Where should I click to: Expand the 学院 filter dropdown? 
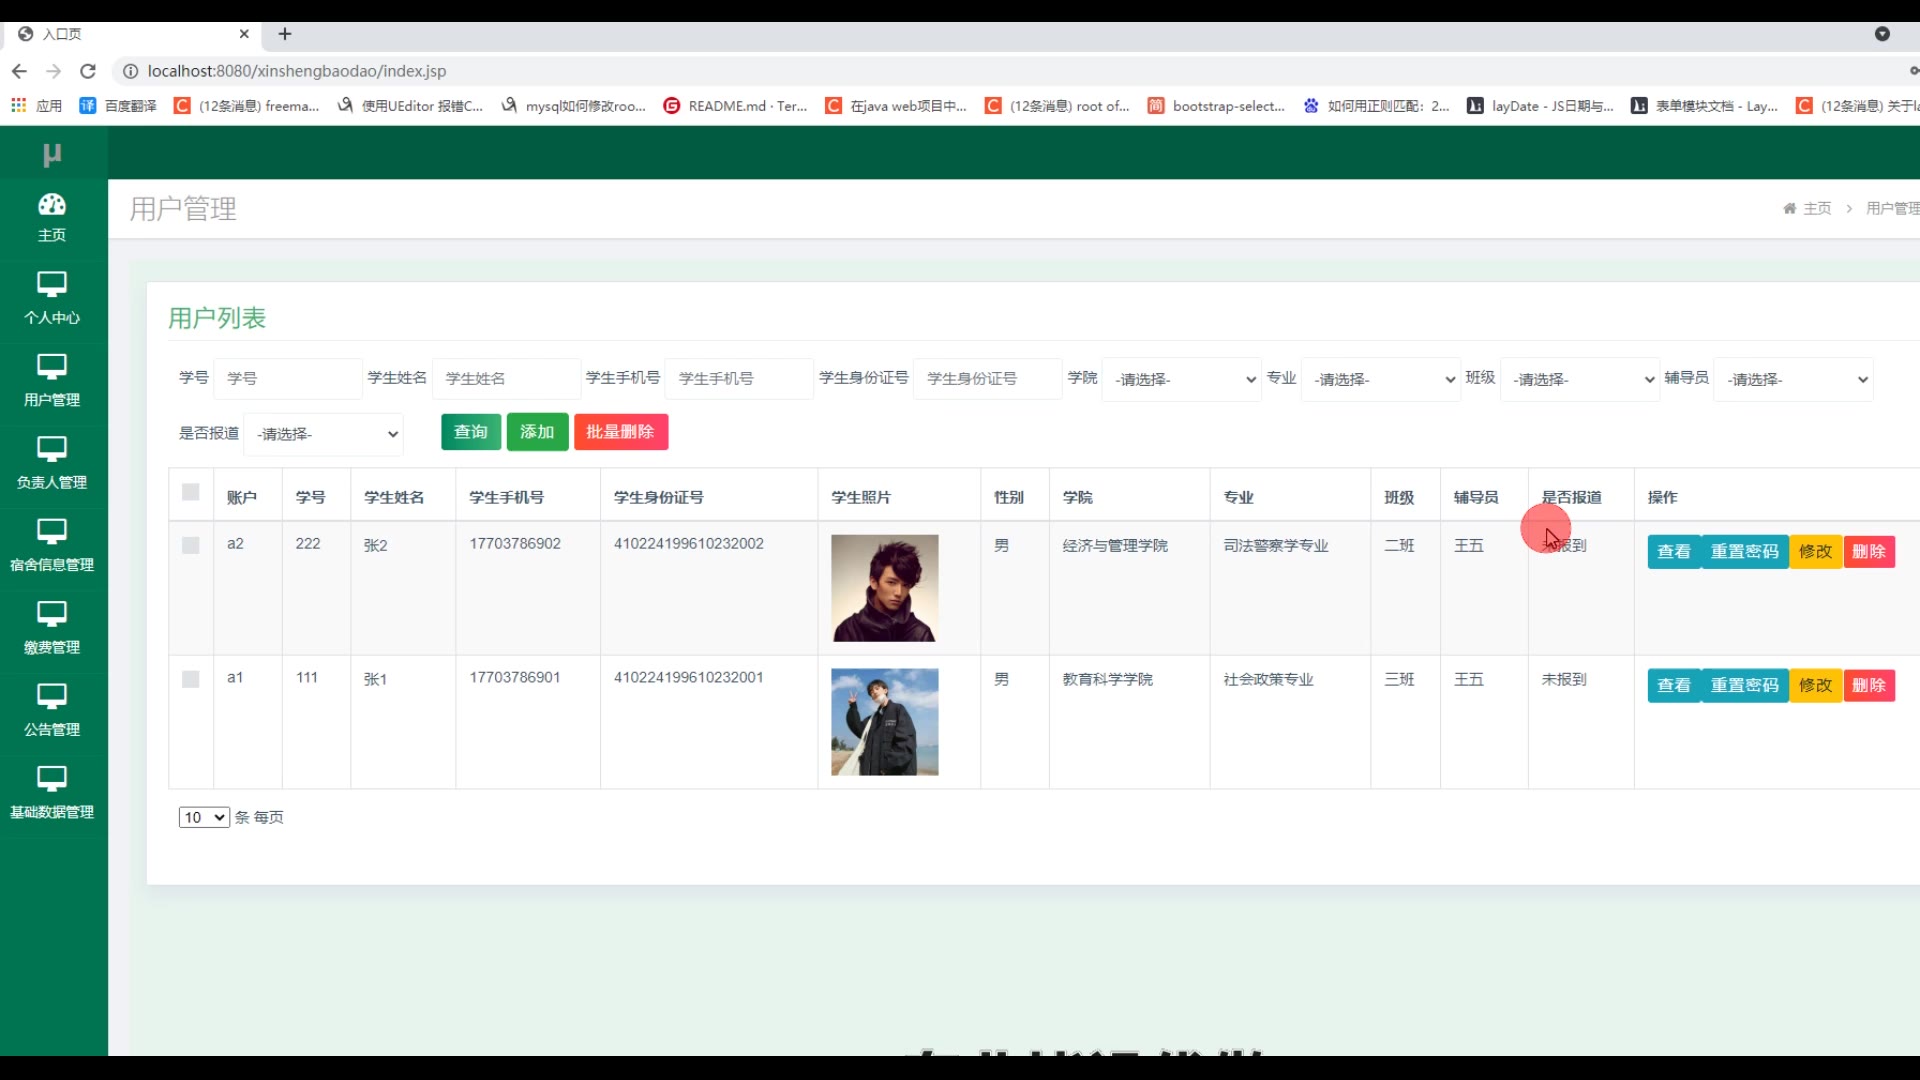point(1181,379)
